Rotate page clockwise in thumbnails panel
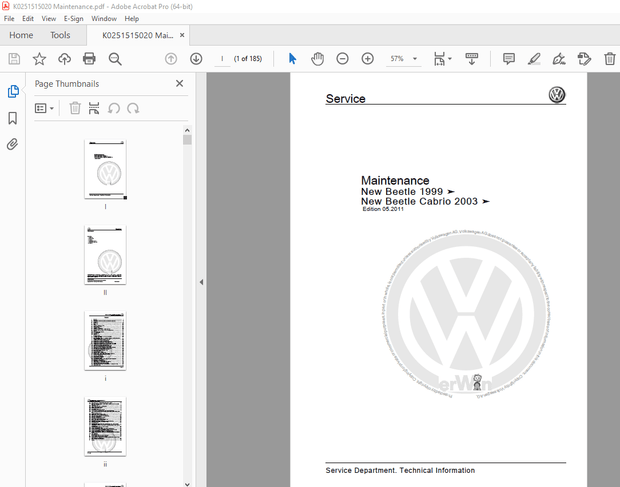Viewport: 620px width, 487px height. [133, 108]
